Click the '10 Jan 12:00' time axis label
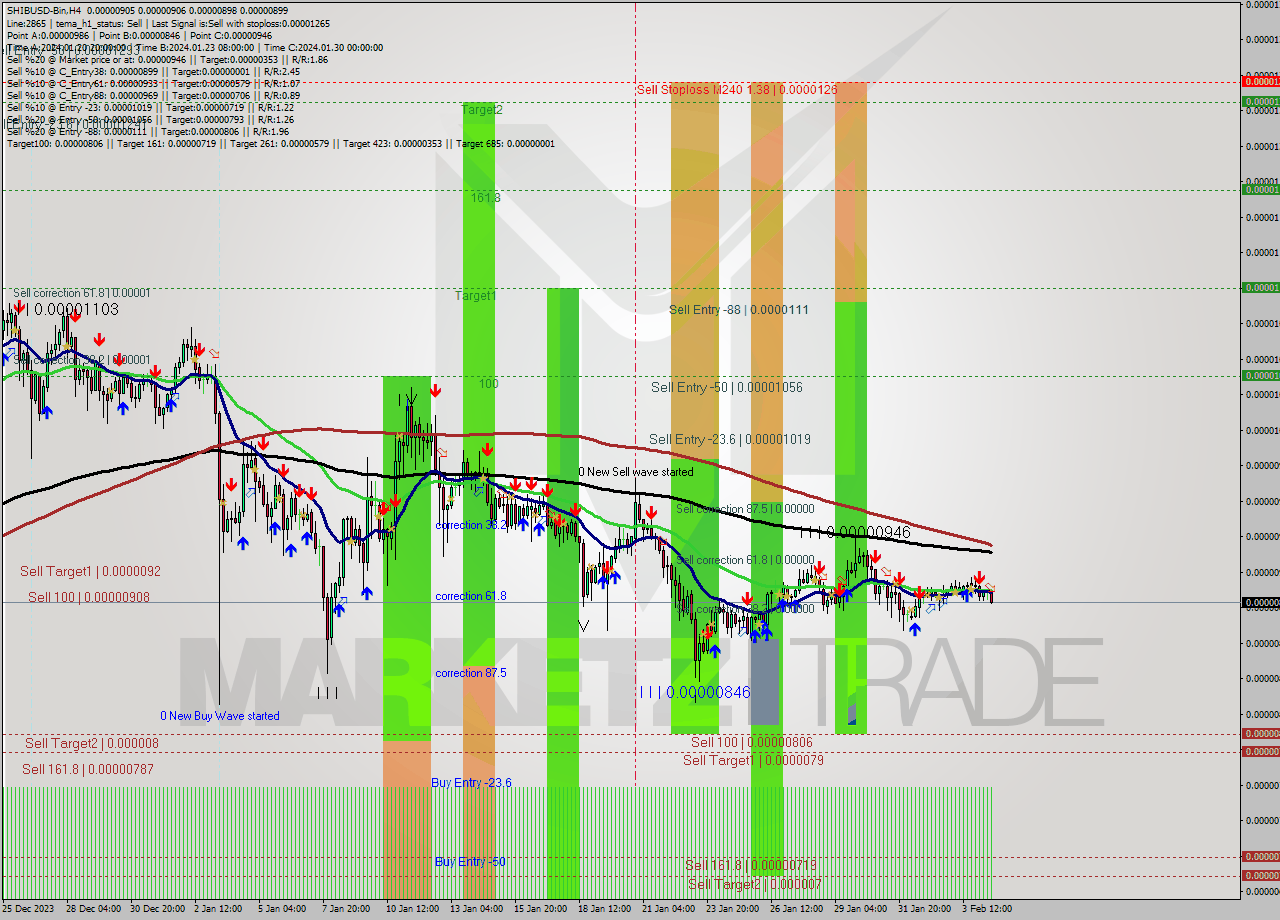Viewport: 1280px width, 920px height. coord(413,909)
